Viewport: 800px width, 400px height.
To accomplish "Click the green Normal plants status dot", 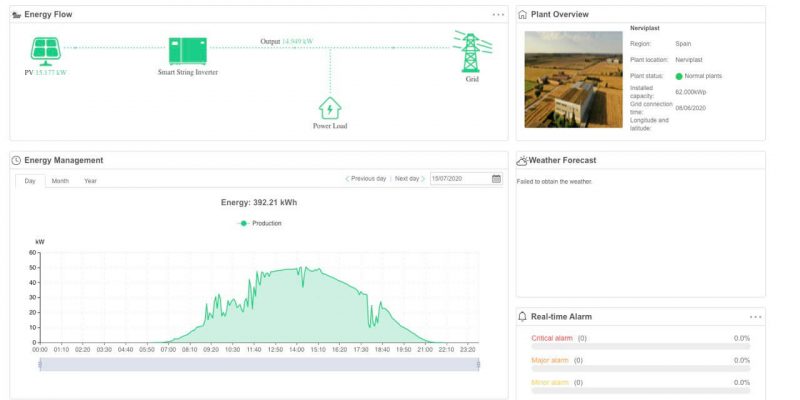I will coord(679,76).
